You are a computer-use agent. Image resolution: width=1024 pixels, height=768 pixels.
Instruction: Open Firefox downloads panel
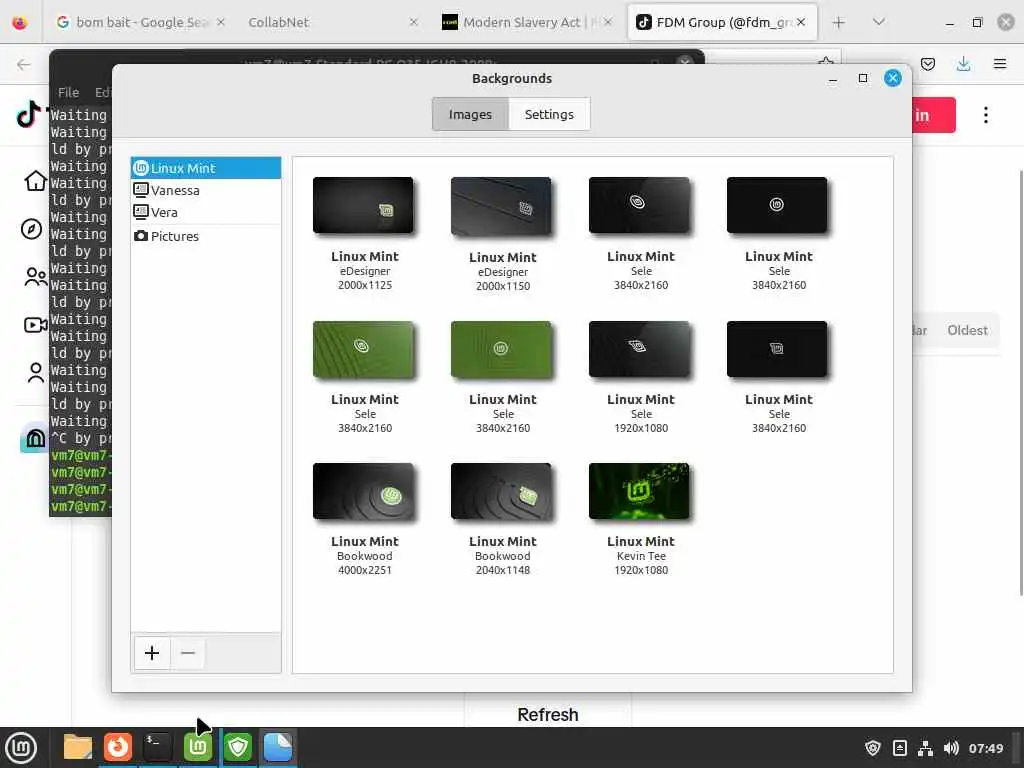coord(963,64)
